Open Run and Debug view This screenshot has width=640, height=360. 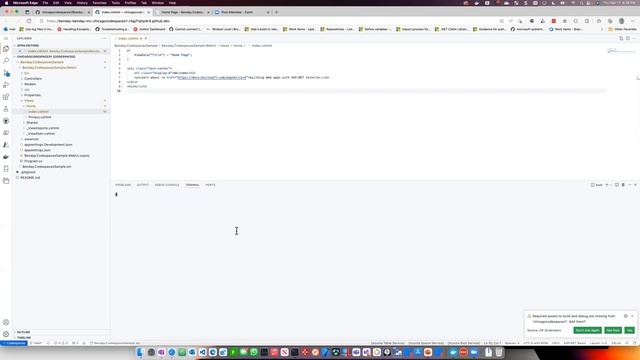tap(6, 85)
